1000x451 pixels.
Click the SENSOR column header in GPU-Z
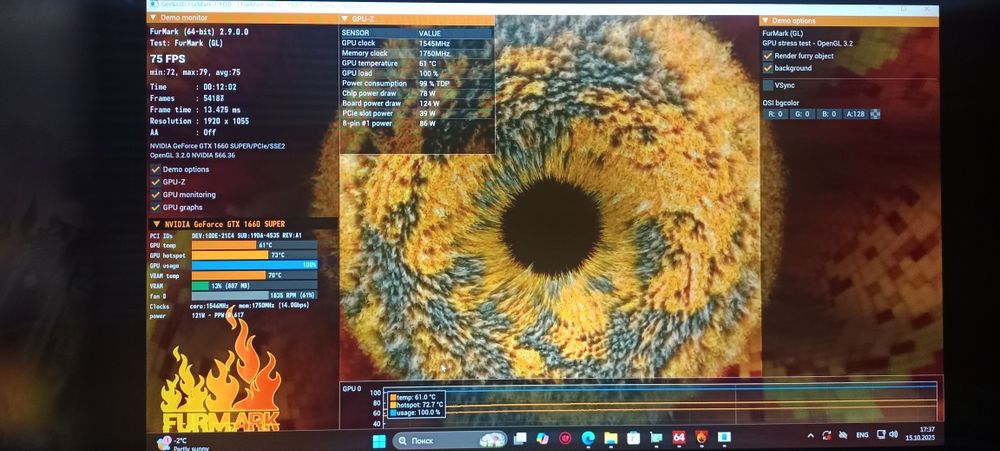(355, 33)
